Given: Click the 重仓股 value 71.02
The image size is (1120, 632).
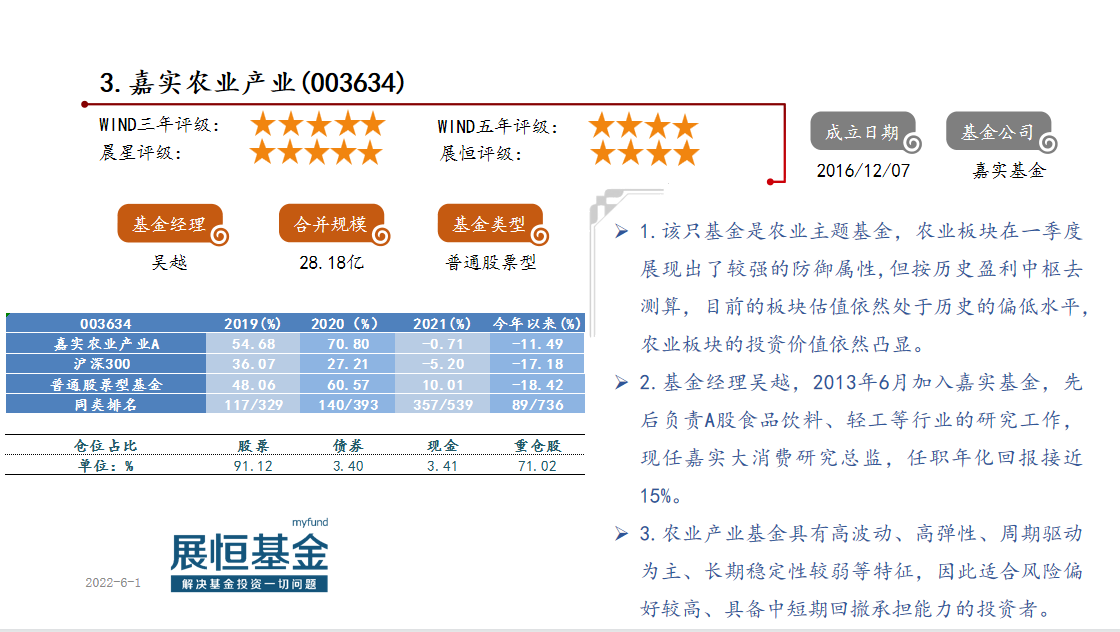Looking at the screenshot, I should (x=536, y=466).
